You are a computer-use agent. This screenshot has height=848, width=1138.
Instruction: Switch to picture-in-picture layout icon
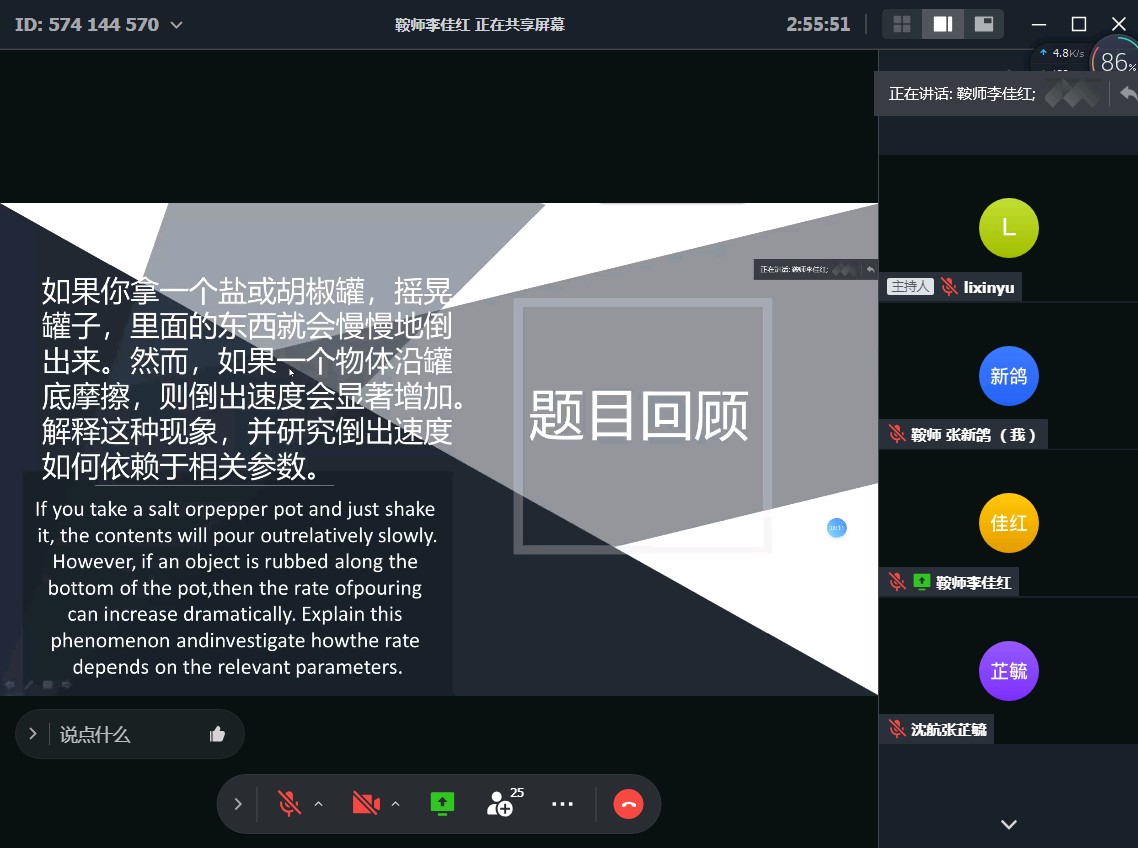point(984,24)
